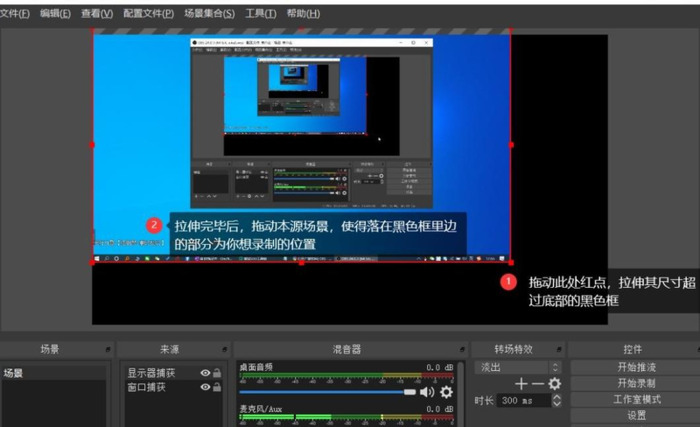Click the 300 ms duration field
This screenshot has width=700, height=427.
(x=524, y=400)
